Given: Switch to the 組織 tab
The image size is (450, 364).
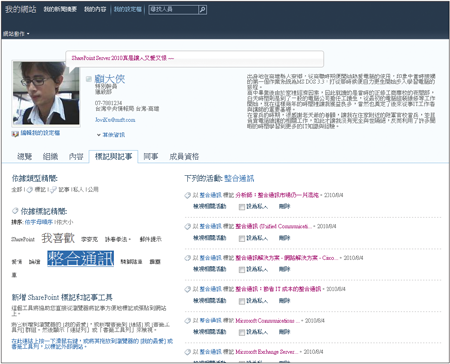Looking at the screenshot, I should coord(50,156).
